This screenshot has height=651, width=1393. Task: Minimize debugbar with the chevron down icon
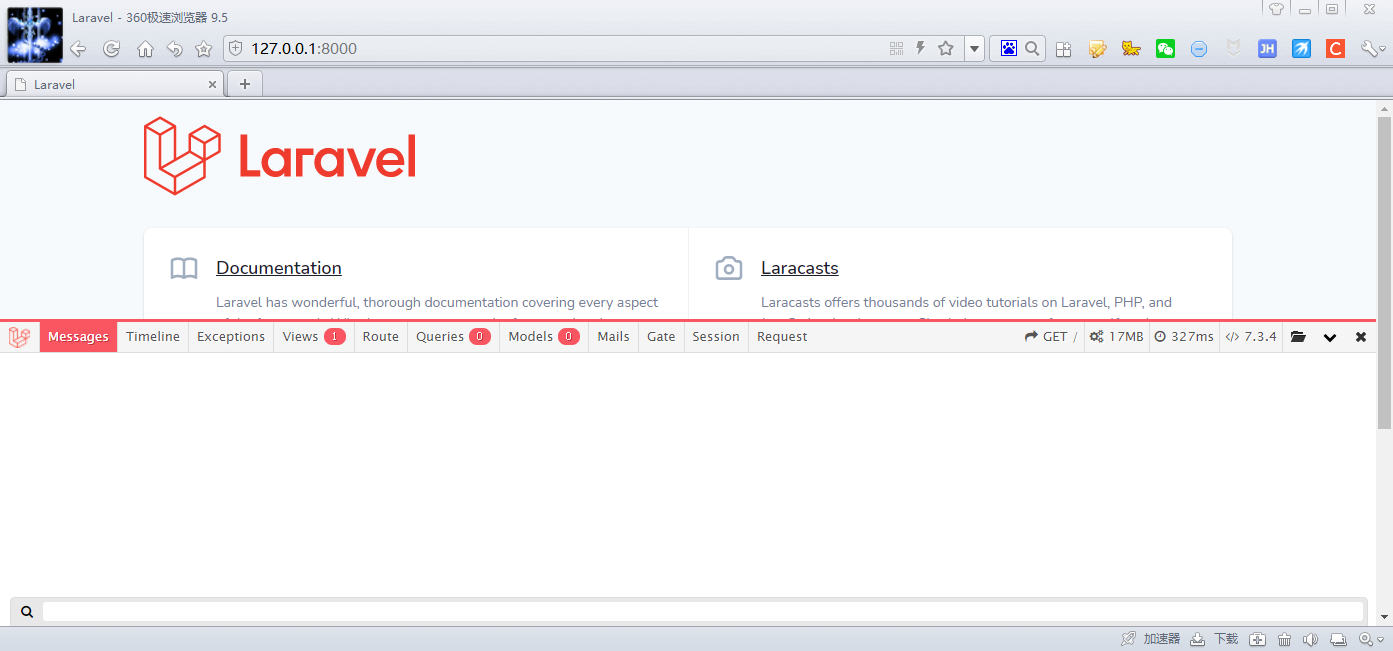coord(1330,338)
